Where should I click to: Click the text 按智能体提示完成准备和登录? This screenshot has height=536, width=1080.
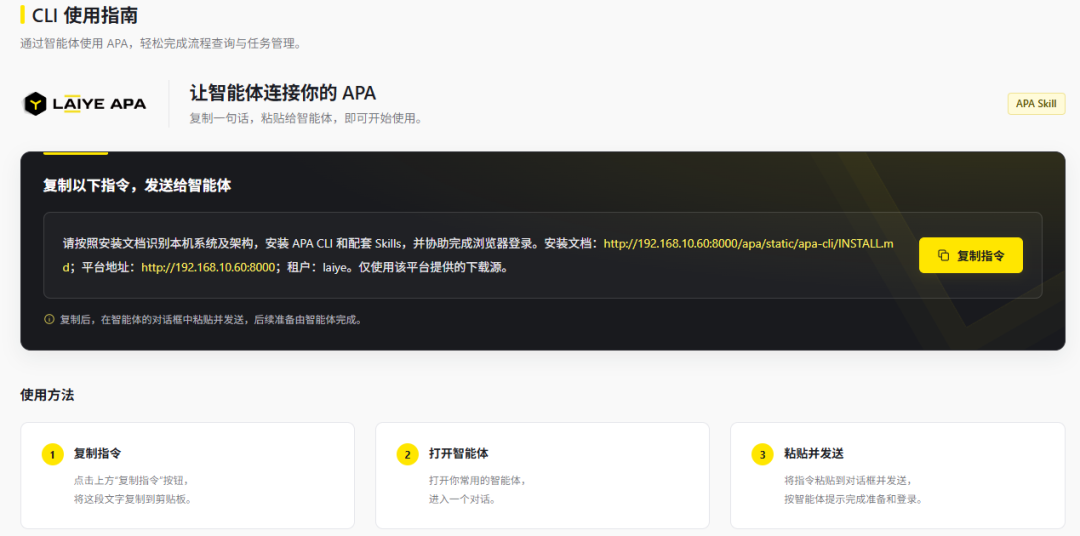tap(853, 499)
